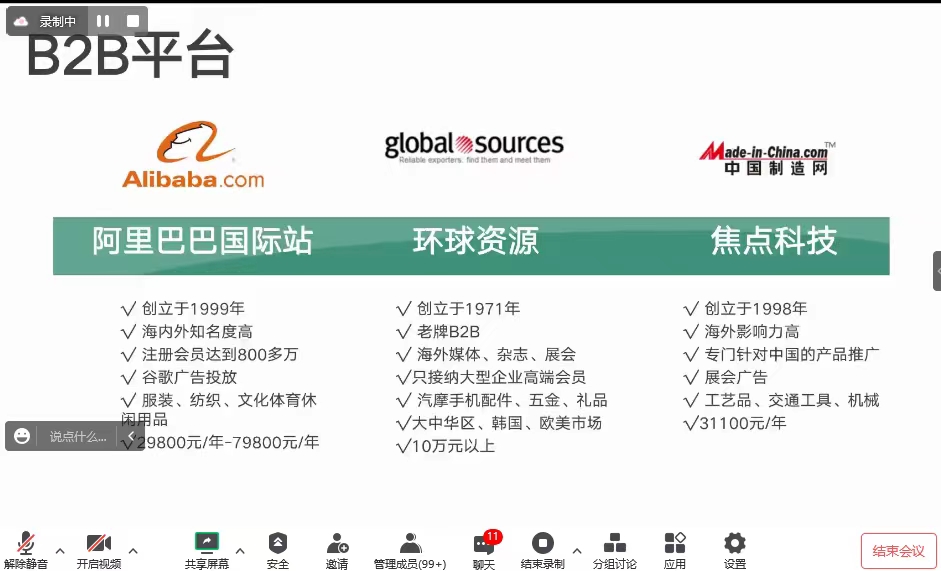Expand share options arrow beside 共享屏幕
Image resolution: width=941 pixels, height=571 pixels.
[x=240, y=550]
